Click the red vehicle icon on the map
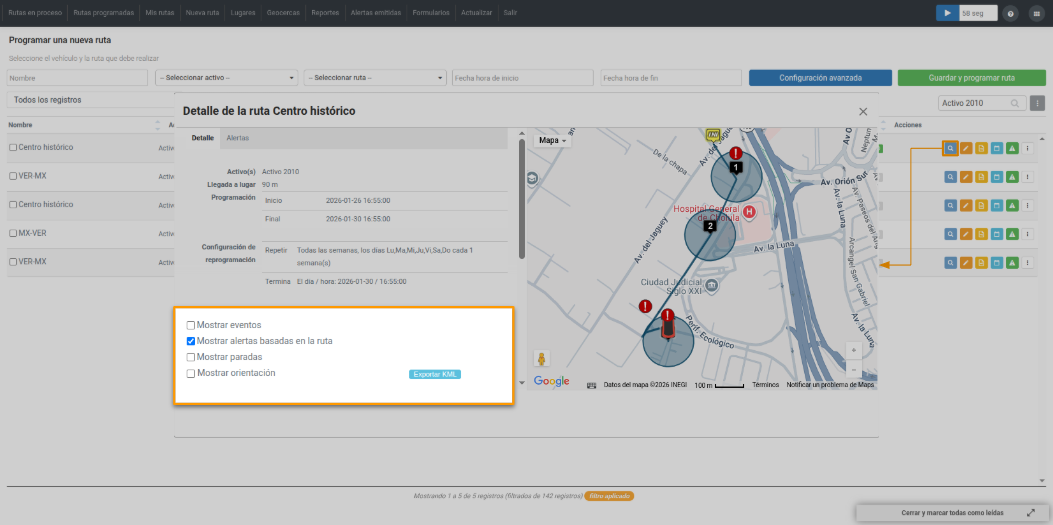Screen dimensions: 1053x525 668,329
